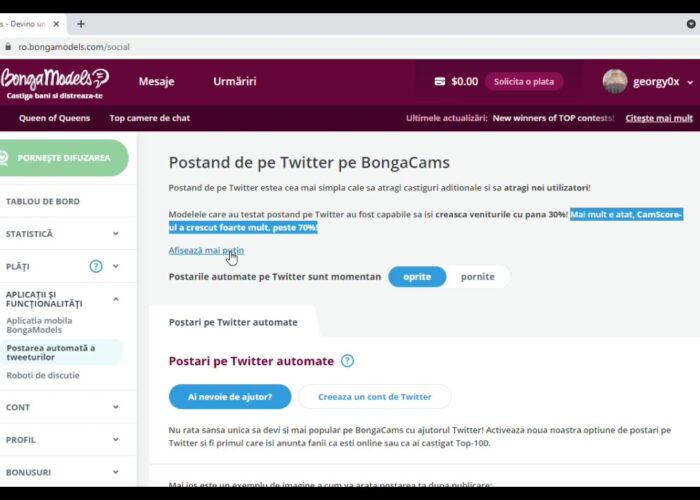The width and height of the screenshot is (700, 500).
Task: Expand the Bonusuri section chevron
Action: (x=116, y=472)
